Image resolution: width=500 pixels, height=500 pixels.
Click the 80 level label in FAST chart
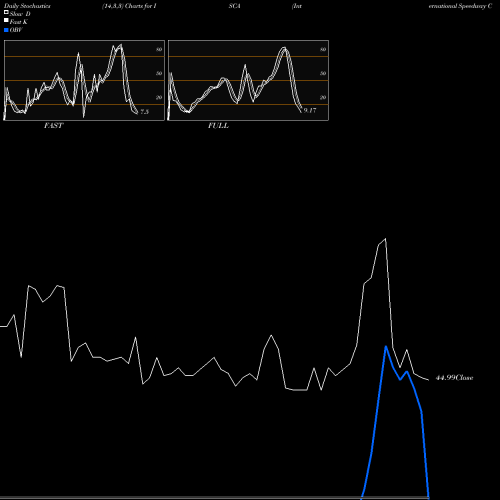tap(159, 49)
